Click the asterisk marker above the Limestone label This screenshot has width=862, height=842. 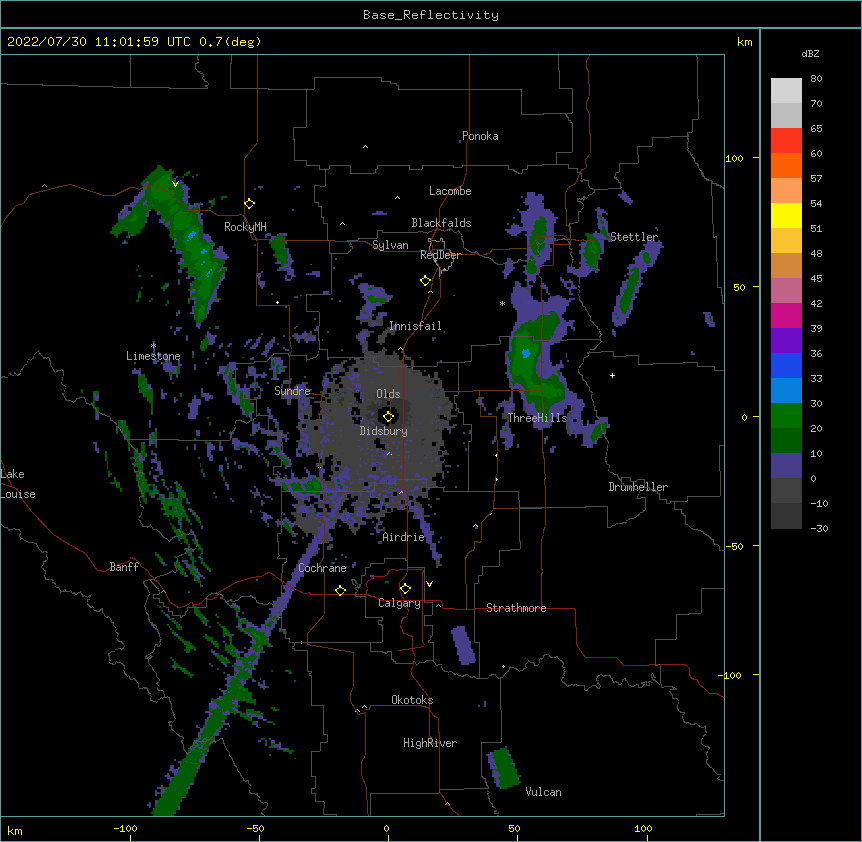click(x=153, y=346)
